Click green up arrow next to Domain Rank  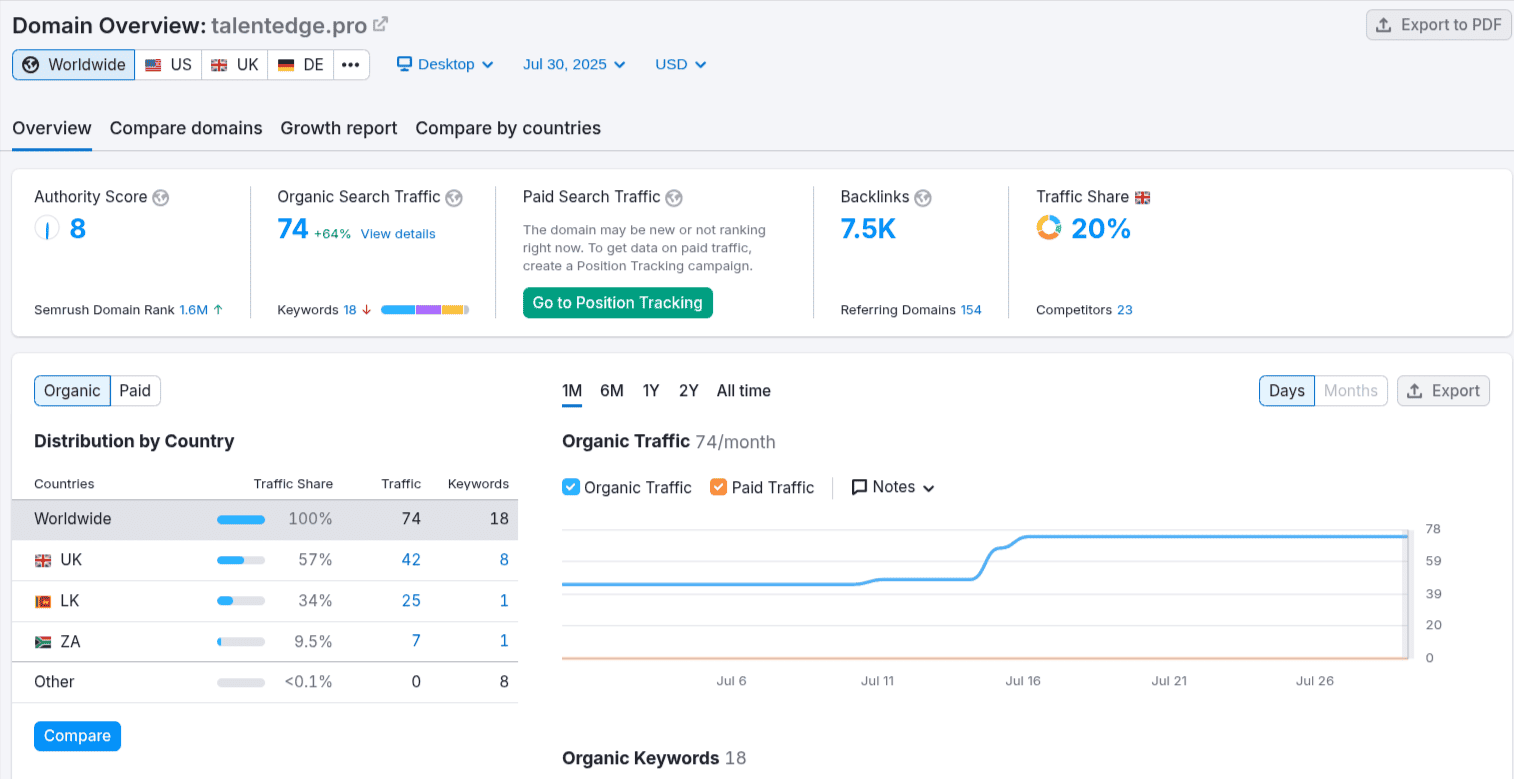pyautogui.click(x=218, y=310)
